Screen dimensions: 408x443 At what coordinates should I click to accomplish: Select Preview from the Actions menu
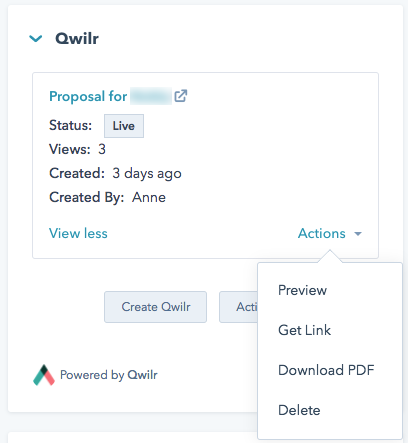tap(302, 290)
